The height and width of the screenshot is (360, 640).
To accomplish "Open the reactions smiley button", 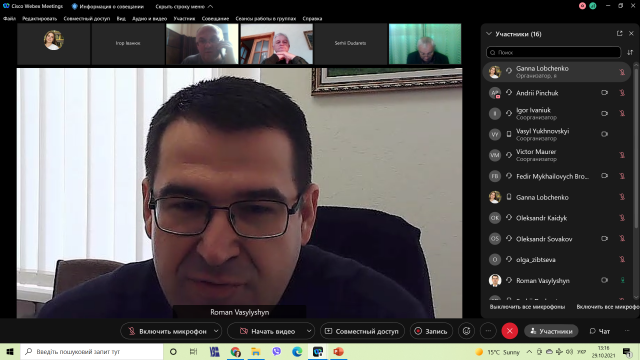I will click(x=467, y=331).
